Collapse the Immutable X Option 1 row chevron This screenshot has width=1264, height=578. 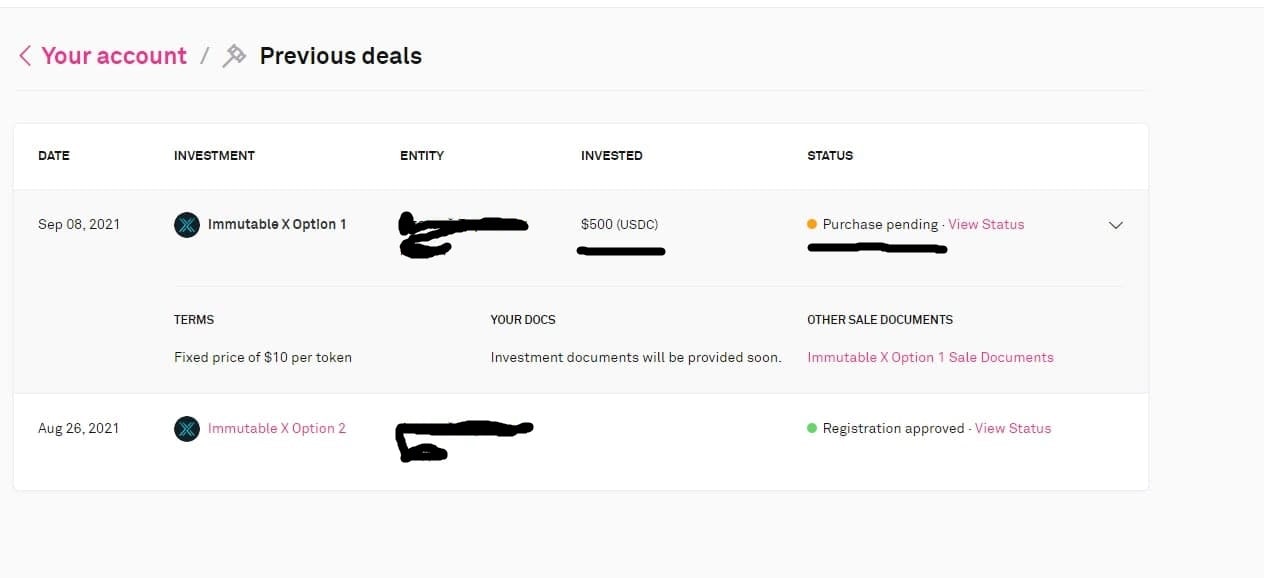tap(1116, 225)
